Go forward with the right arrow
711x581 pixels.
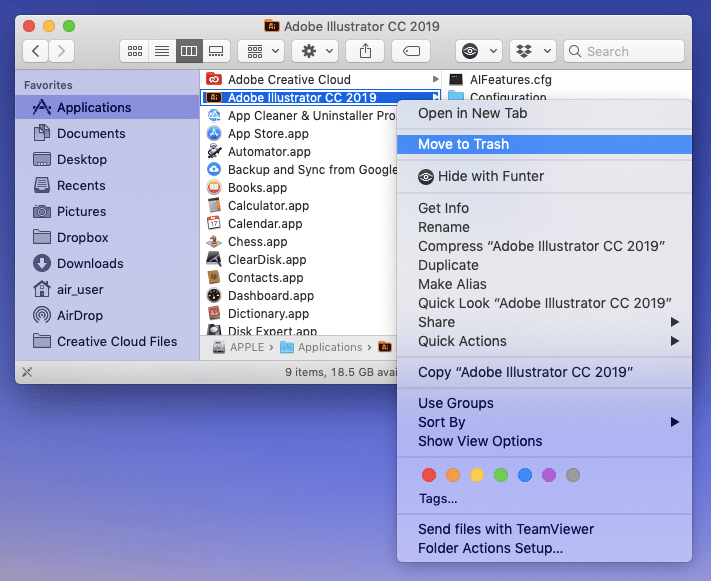coord(61,51)
